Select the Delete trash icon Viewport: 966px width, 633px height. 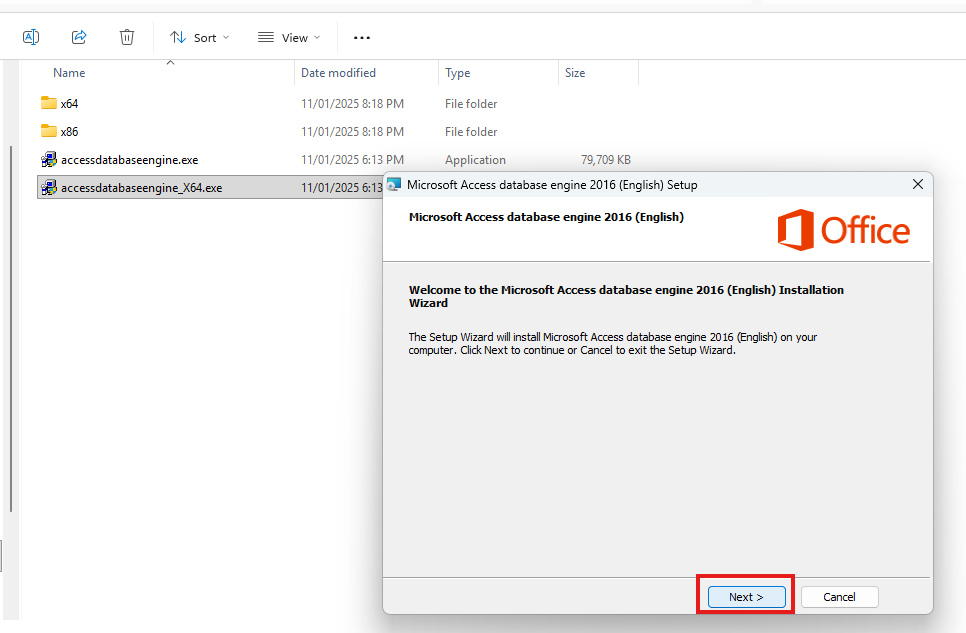(126, 36)
